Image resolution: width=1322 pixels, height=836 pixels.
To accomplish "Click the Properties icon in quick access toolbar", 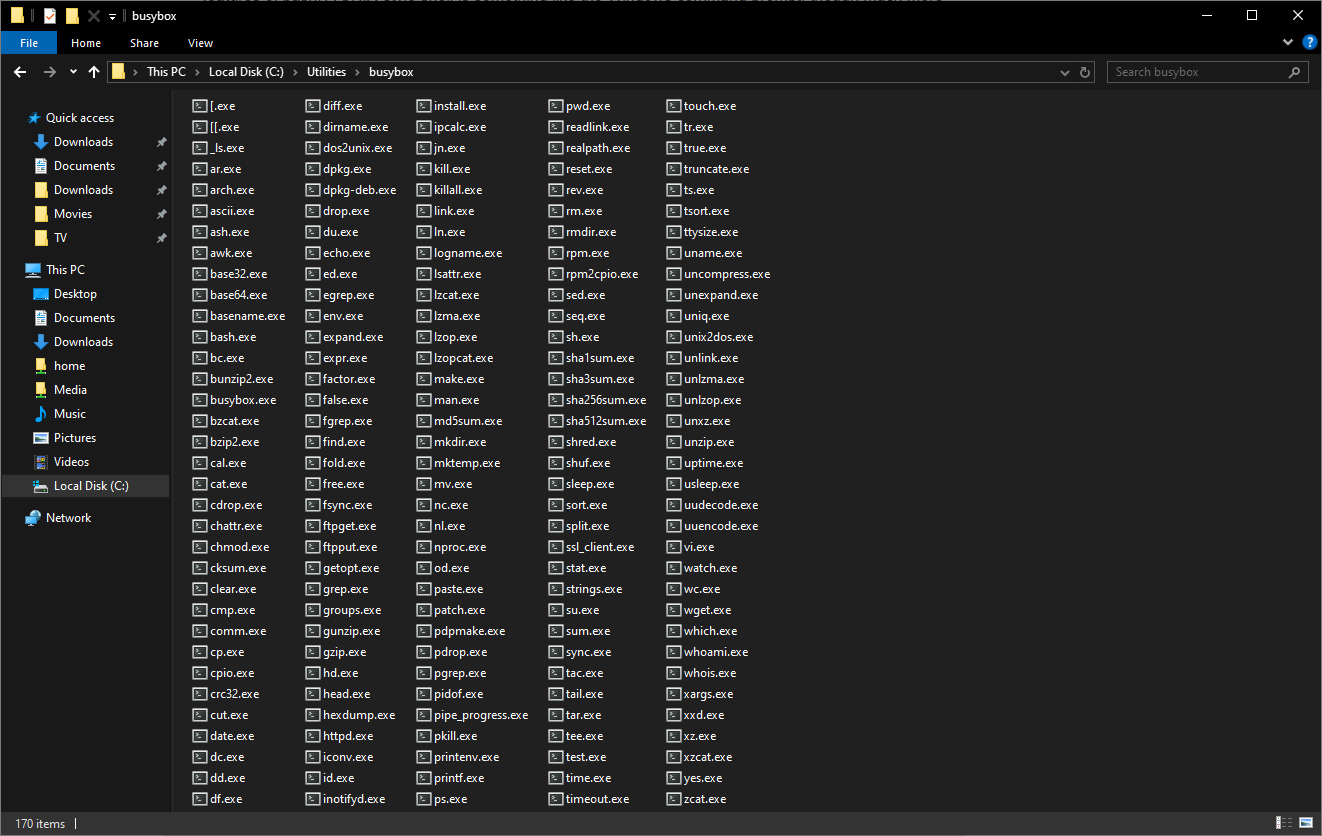I will (x=50, y=15).
